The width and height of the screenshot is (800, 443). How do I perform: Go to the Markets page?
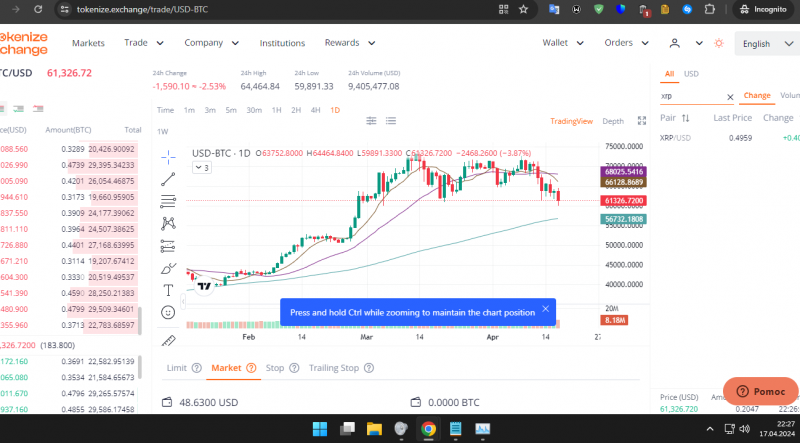tap(88, 43)
